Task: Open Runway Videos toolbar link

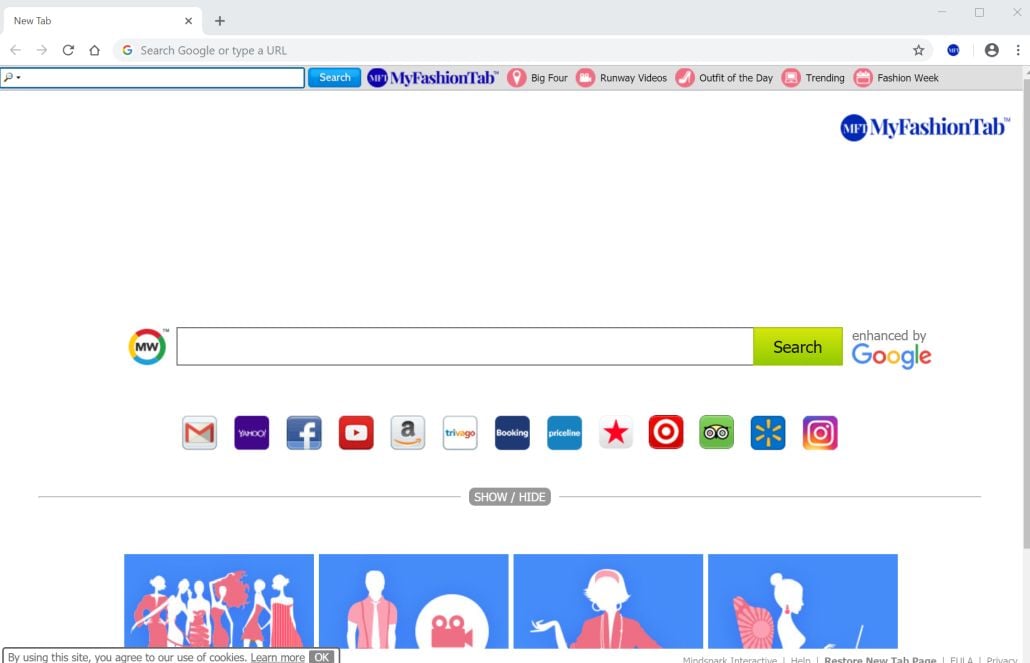Action: point(621,78)
